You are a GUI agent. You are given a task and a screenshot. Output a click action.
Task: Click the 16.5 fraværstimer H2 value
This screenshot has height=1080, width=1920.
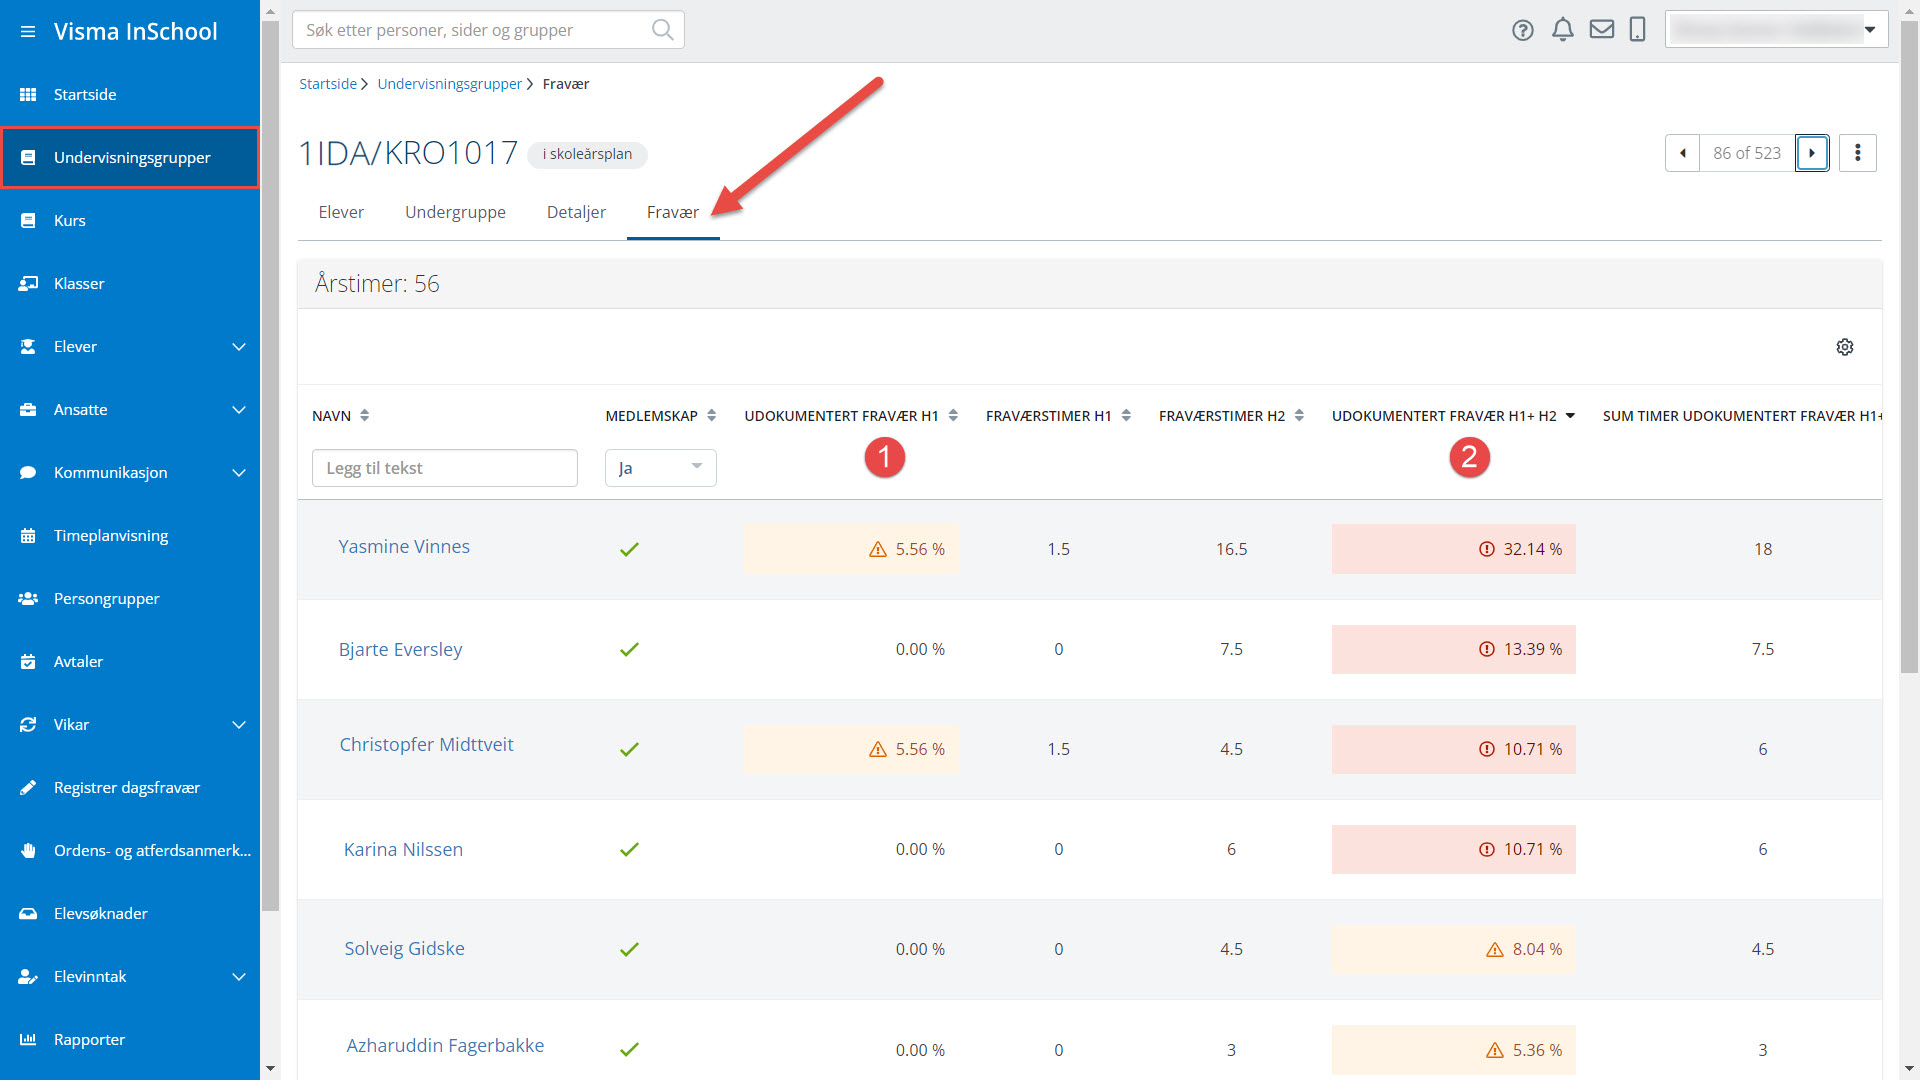click(1231, 549)
